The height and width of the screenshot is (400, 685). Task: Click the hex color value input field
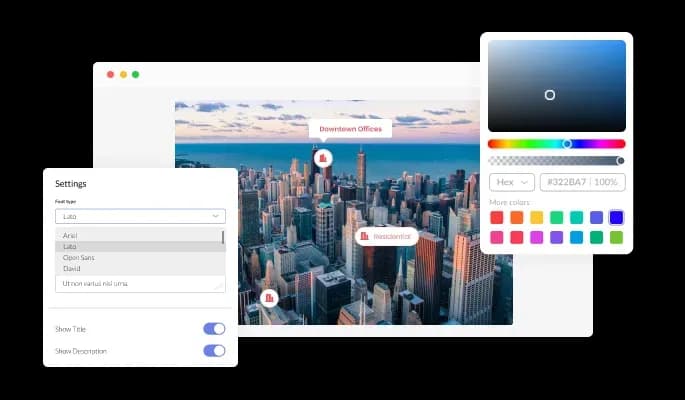[x=582, y=182]
